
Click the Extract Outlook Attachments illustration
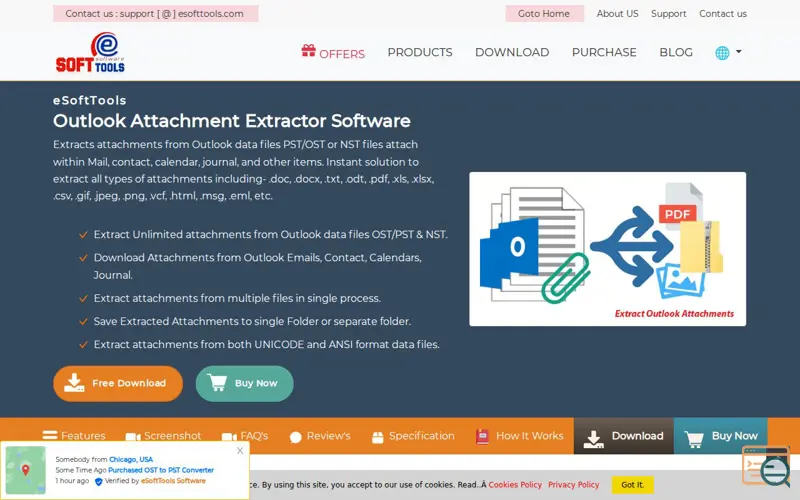[608, 249]
